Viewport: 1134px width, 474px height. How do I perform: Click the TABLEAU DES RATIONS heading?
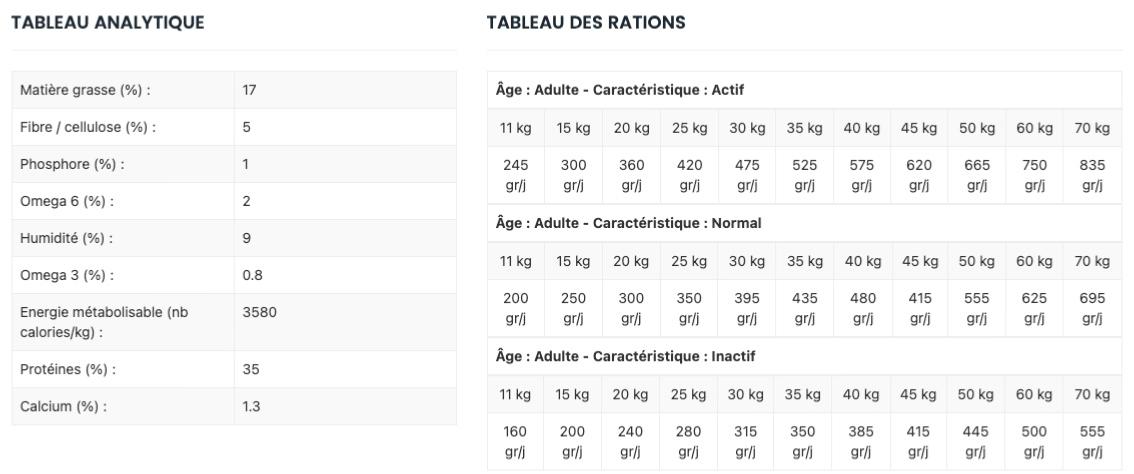pyautogui.click(x=585, y=23)
